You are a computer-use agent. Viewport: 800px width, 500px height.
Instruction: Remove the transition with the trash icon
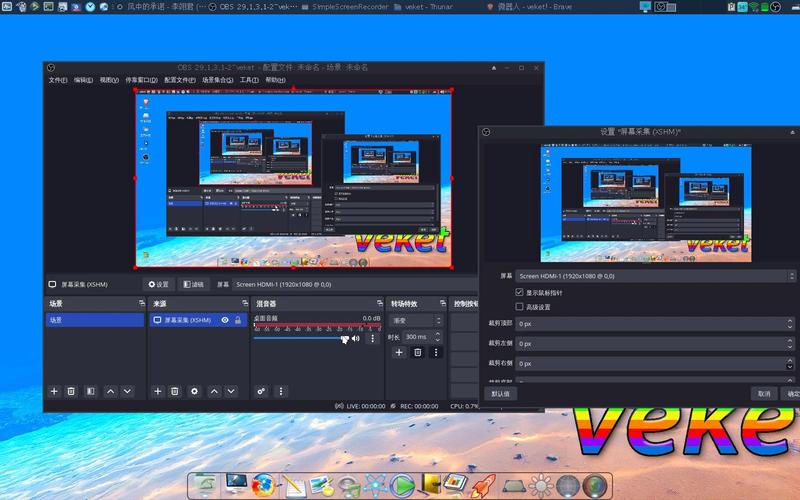tap(417, 352)
